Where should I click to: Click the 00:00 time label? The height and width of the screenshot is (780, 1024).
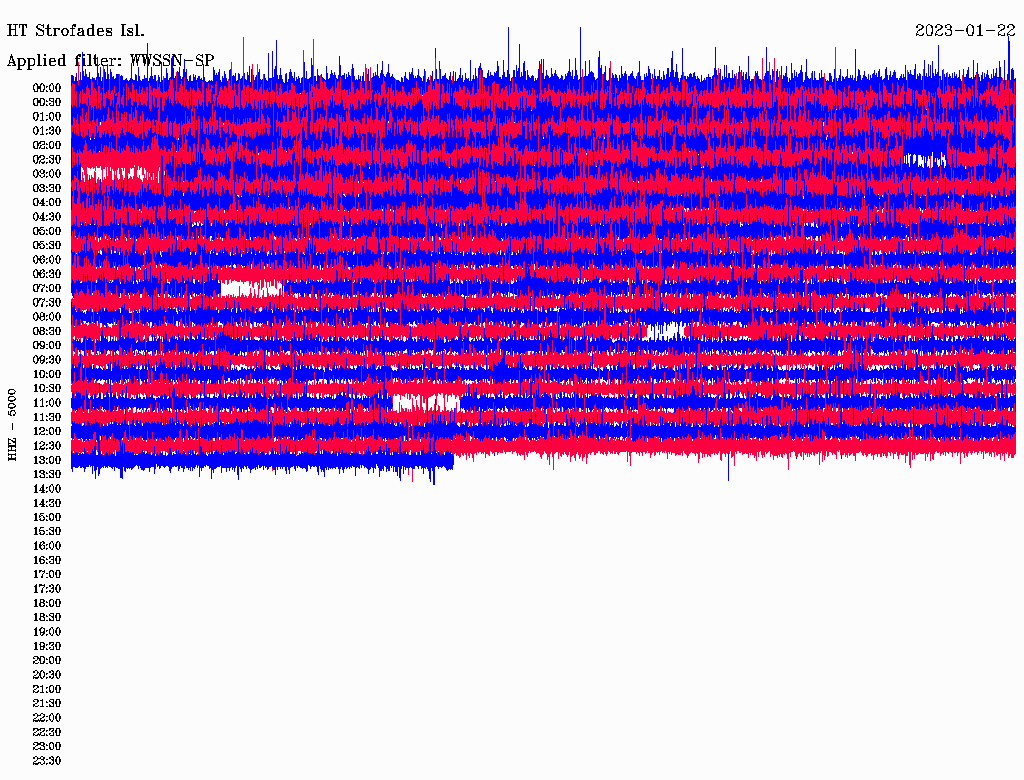tap(47, 88)
